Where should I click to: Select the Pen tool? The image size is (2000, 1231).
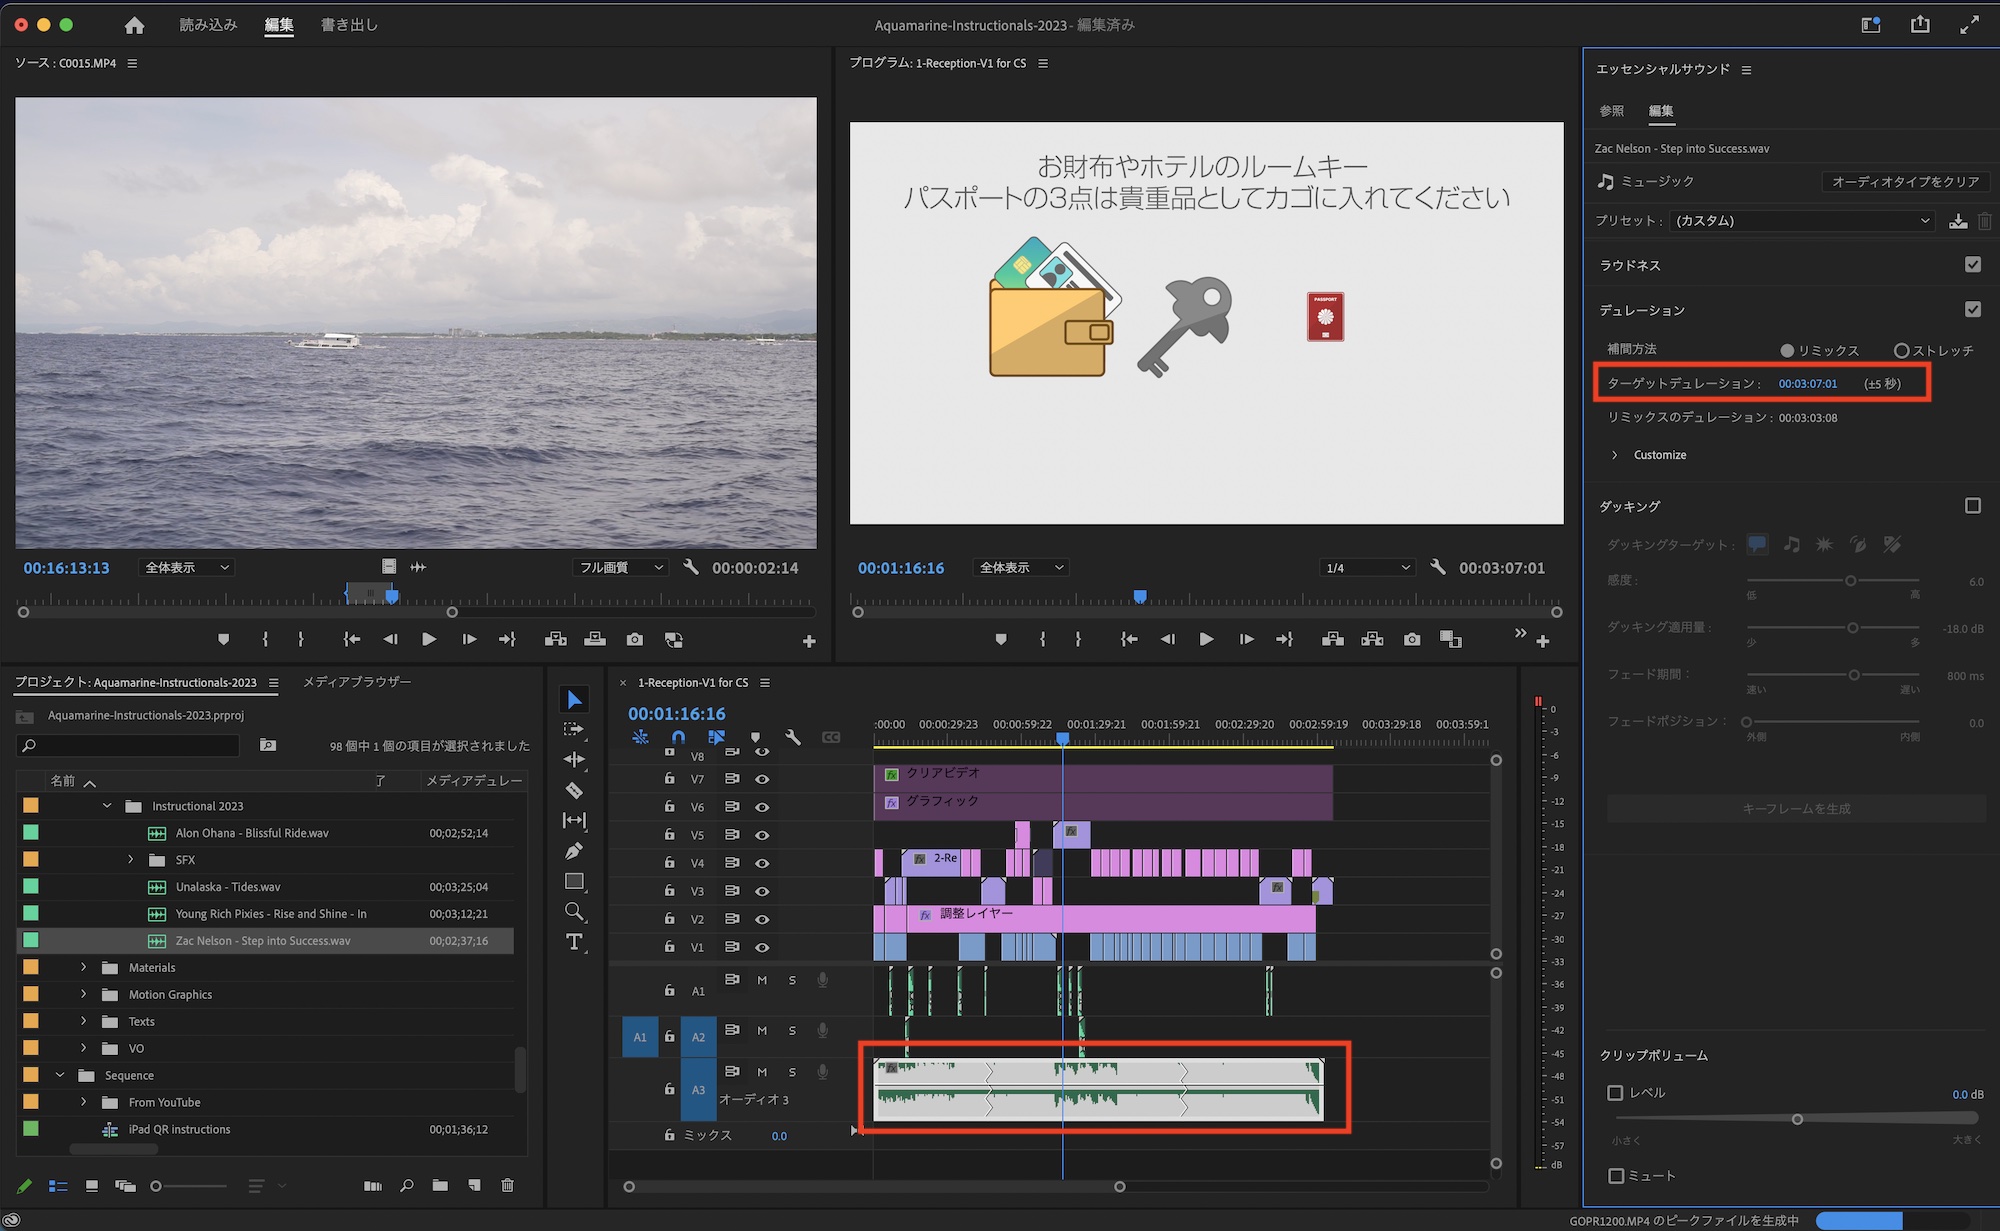[574, 851]
